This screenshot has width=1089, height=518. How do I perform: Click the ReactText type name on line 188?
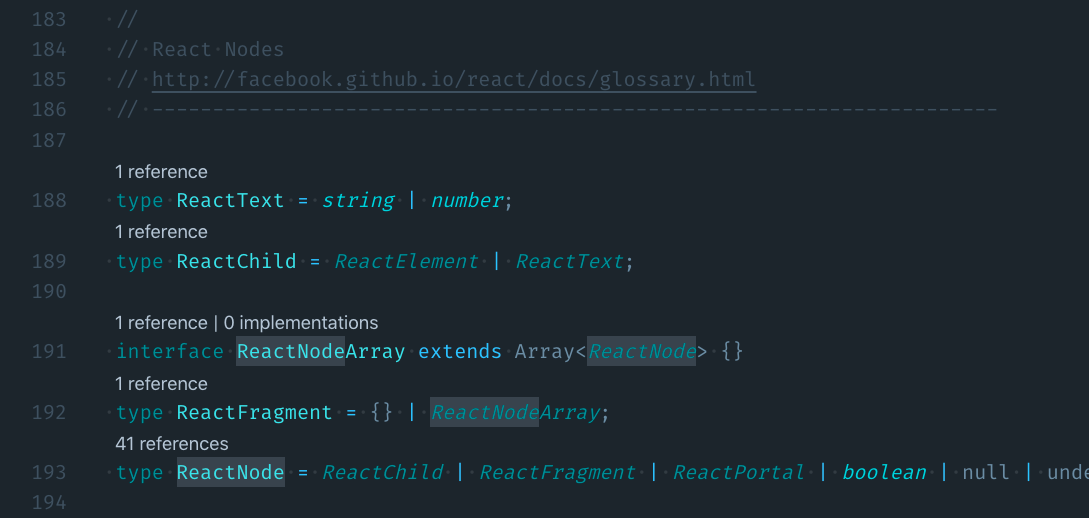[231, 201]
